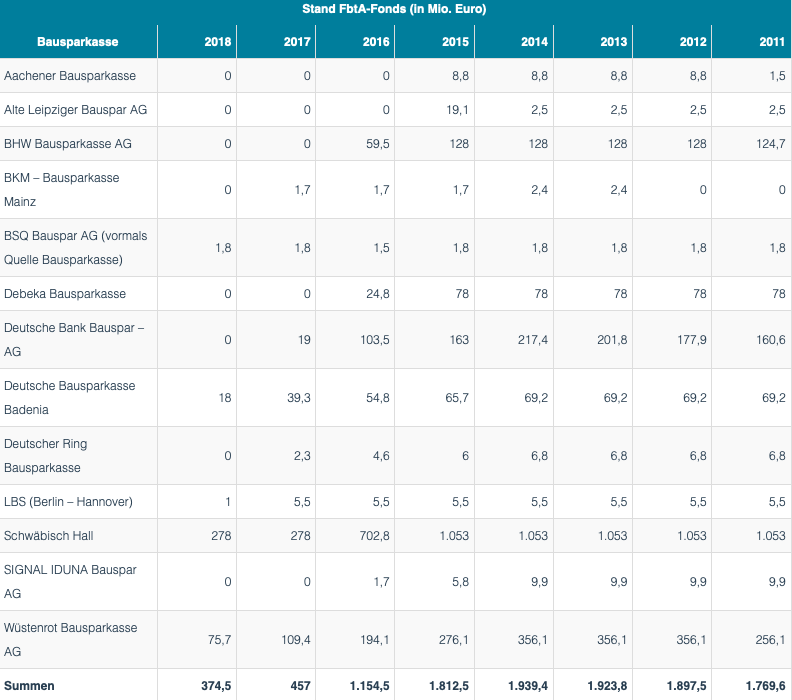Click the 2013 column header

(x=614, y=42)
